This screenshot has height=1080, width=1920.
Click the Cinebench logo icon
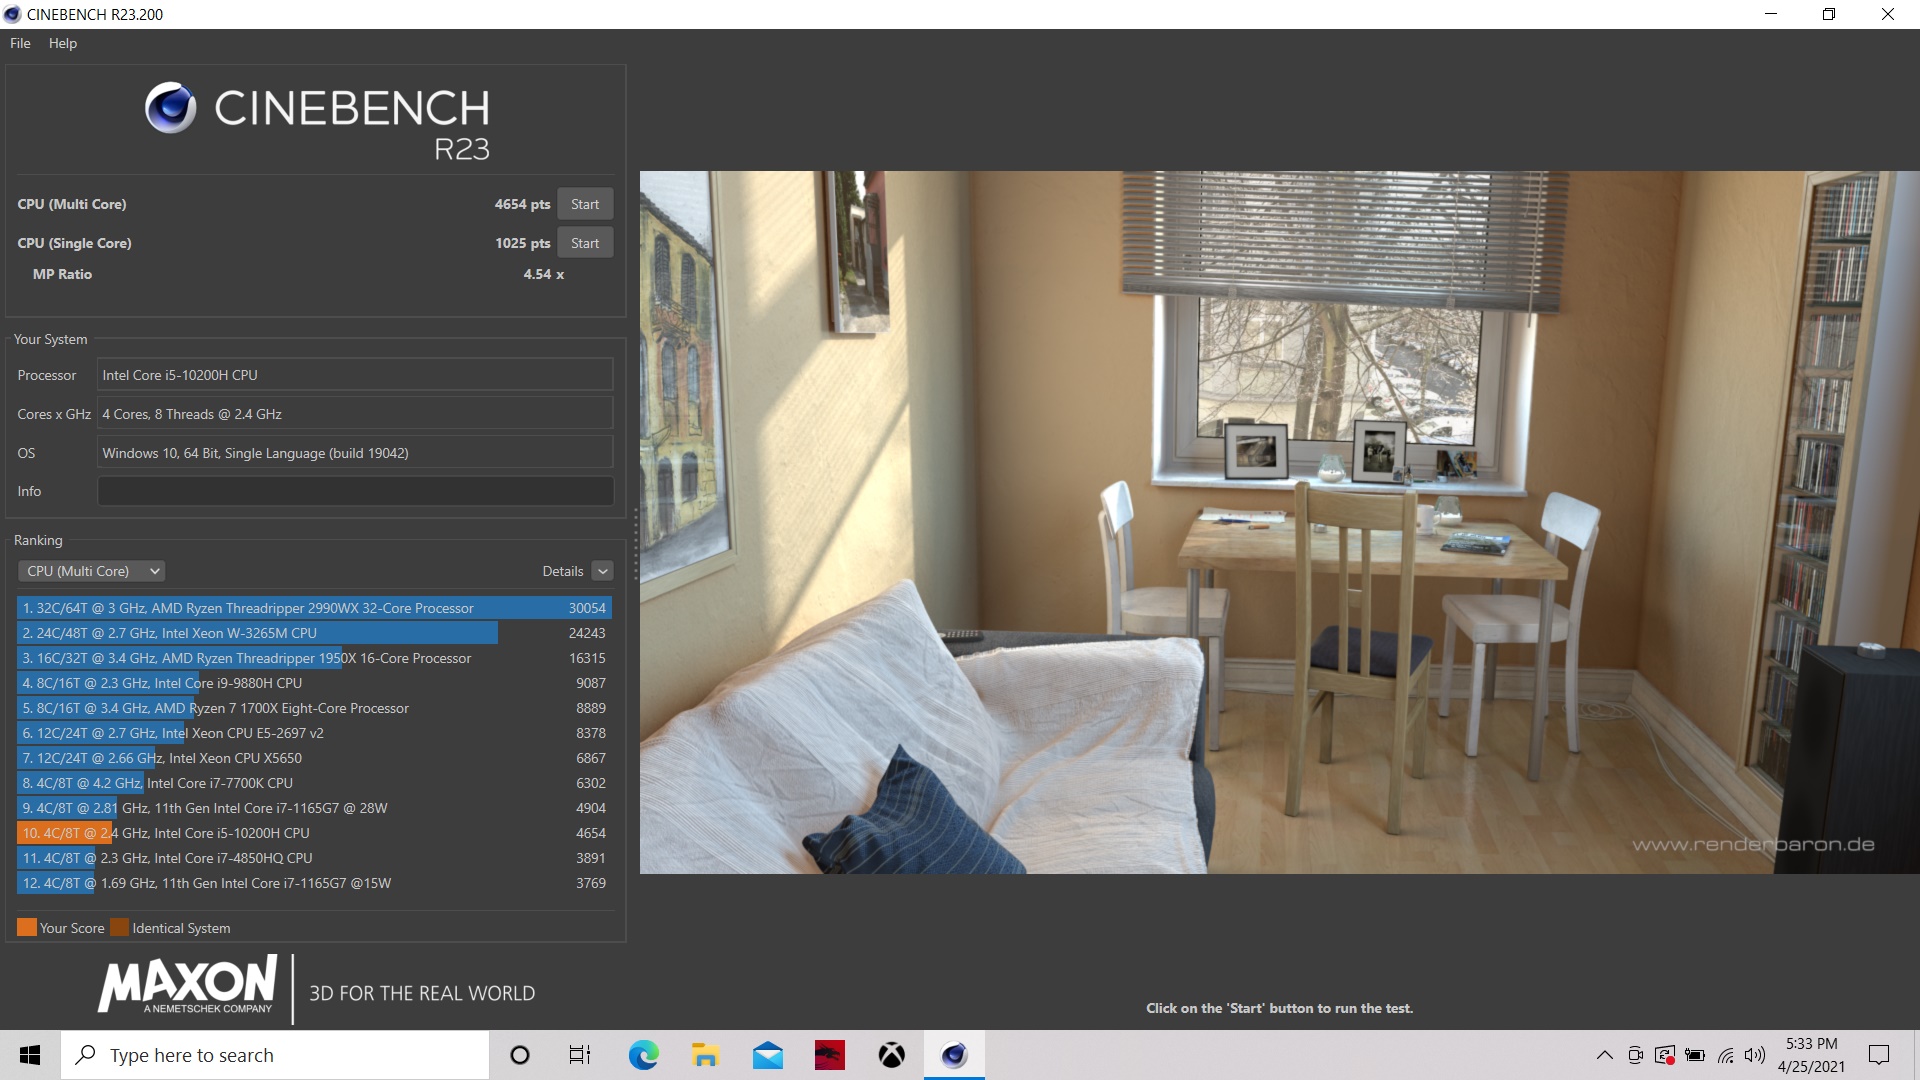[171, 108]
